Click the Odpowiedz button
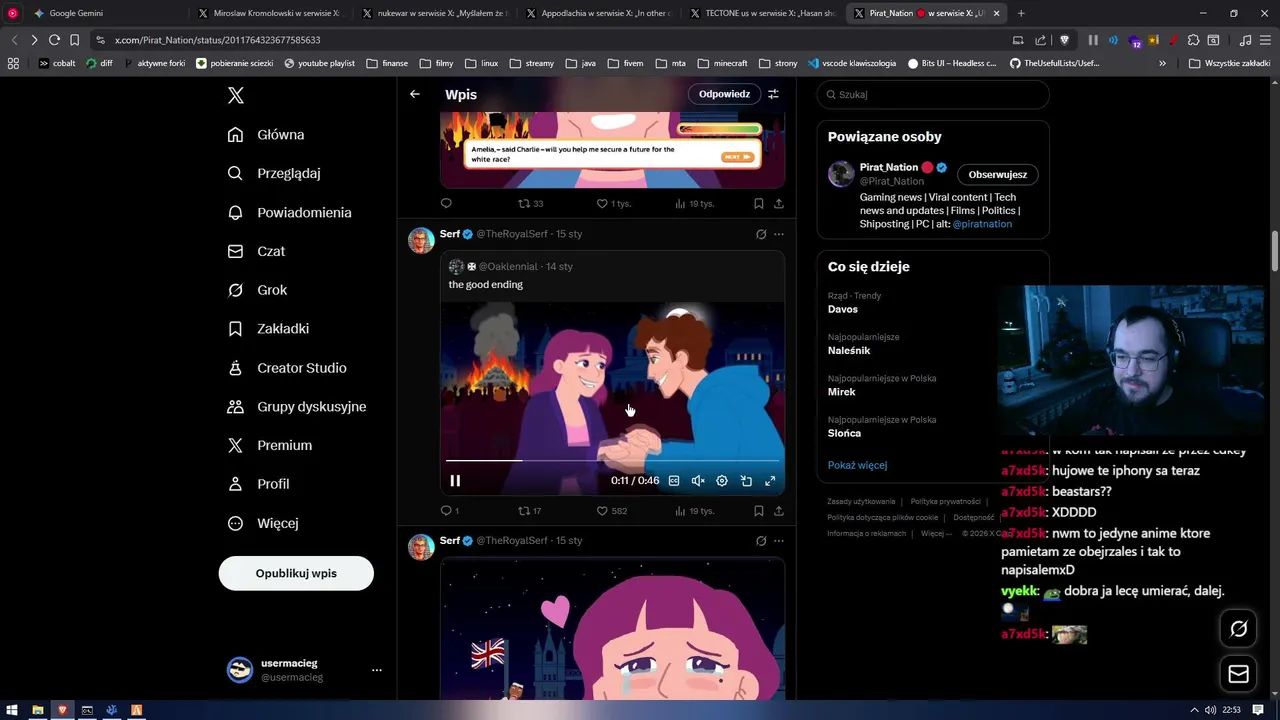The height and width of the screenshot is (720, 1280). (x=724, y=94)
